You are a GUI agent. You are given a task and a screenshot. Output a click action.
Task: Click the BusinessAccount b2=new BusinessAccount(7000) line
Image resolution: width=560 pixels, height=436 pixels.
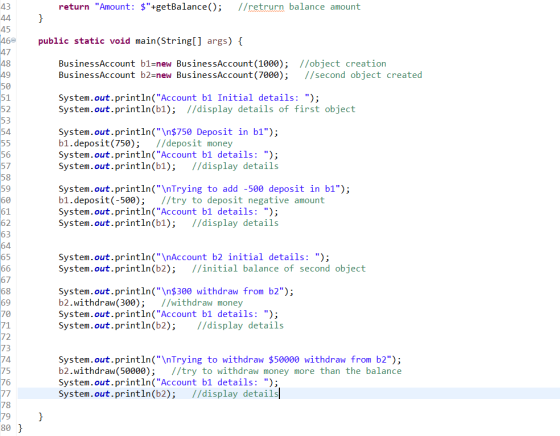pos(174,75)
